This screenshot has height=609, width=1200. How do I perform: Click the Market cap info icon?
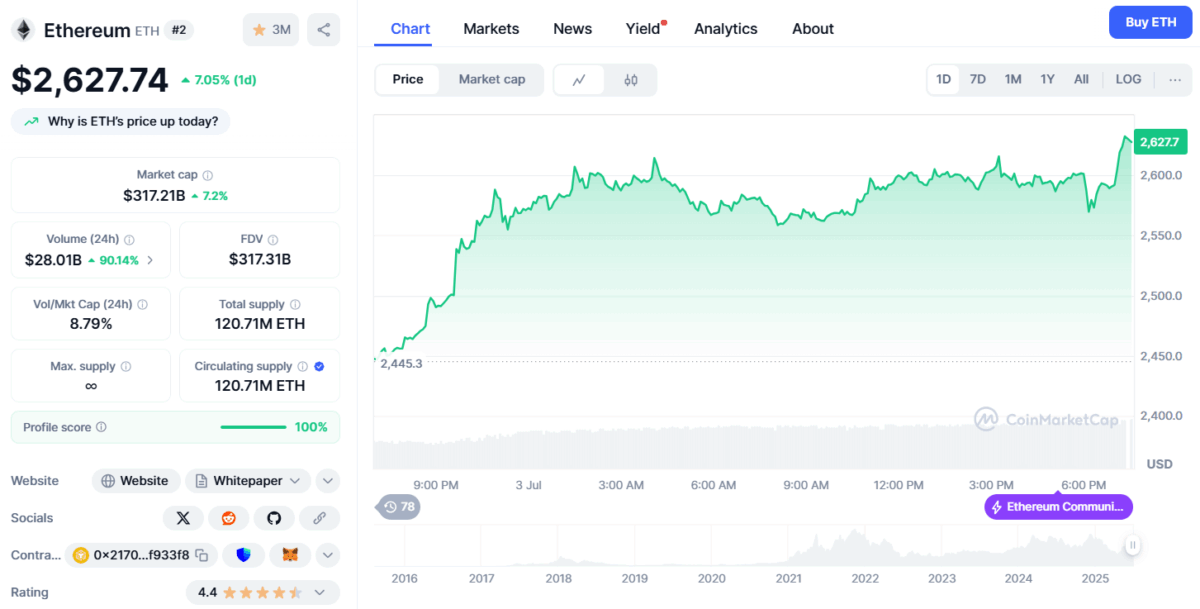click(208, 175)
